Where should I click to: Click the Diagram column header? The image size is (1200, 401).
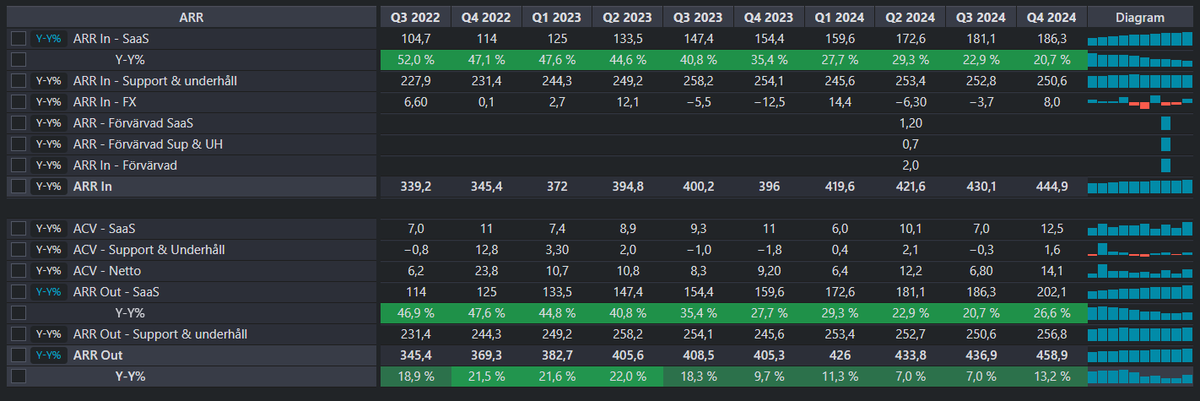click(x=1141, y=17)
